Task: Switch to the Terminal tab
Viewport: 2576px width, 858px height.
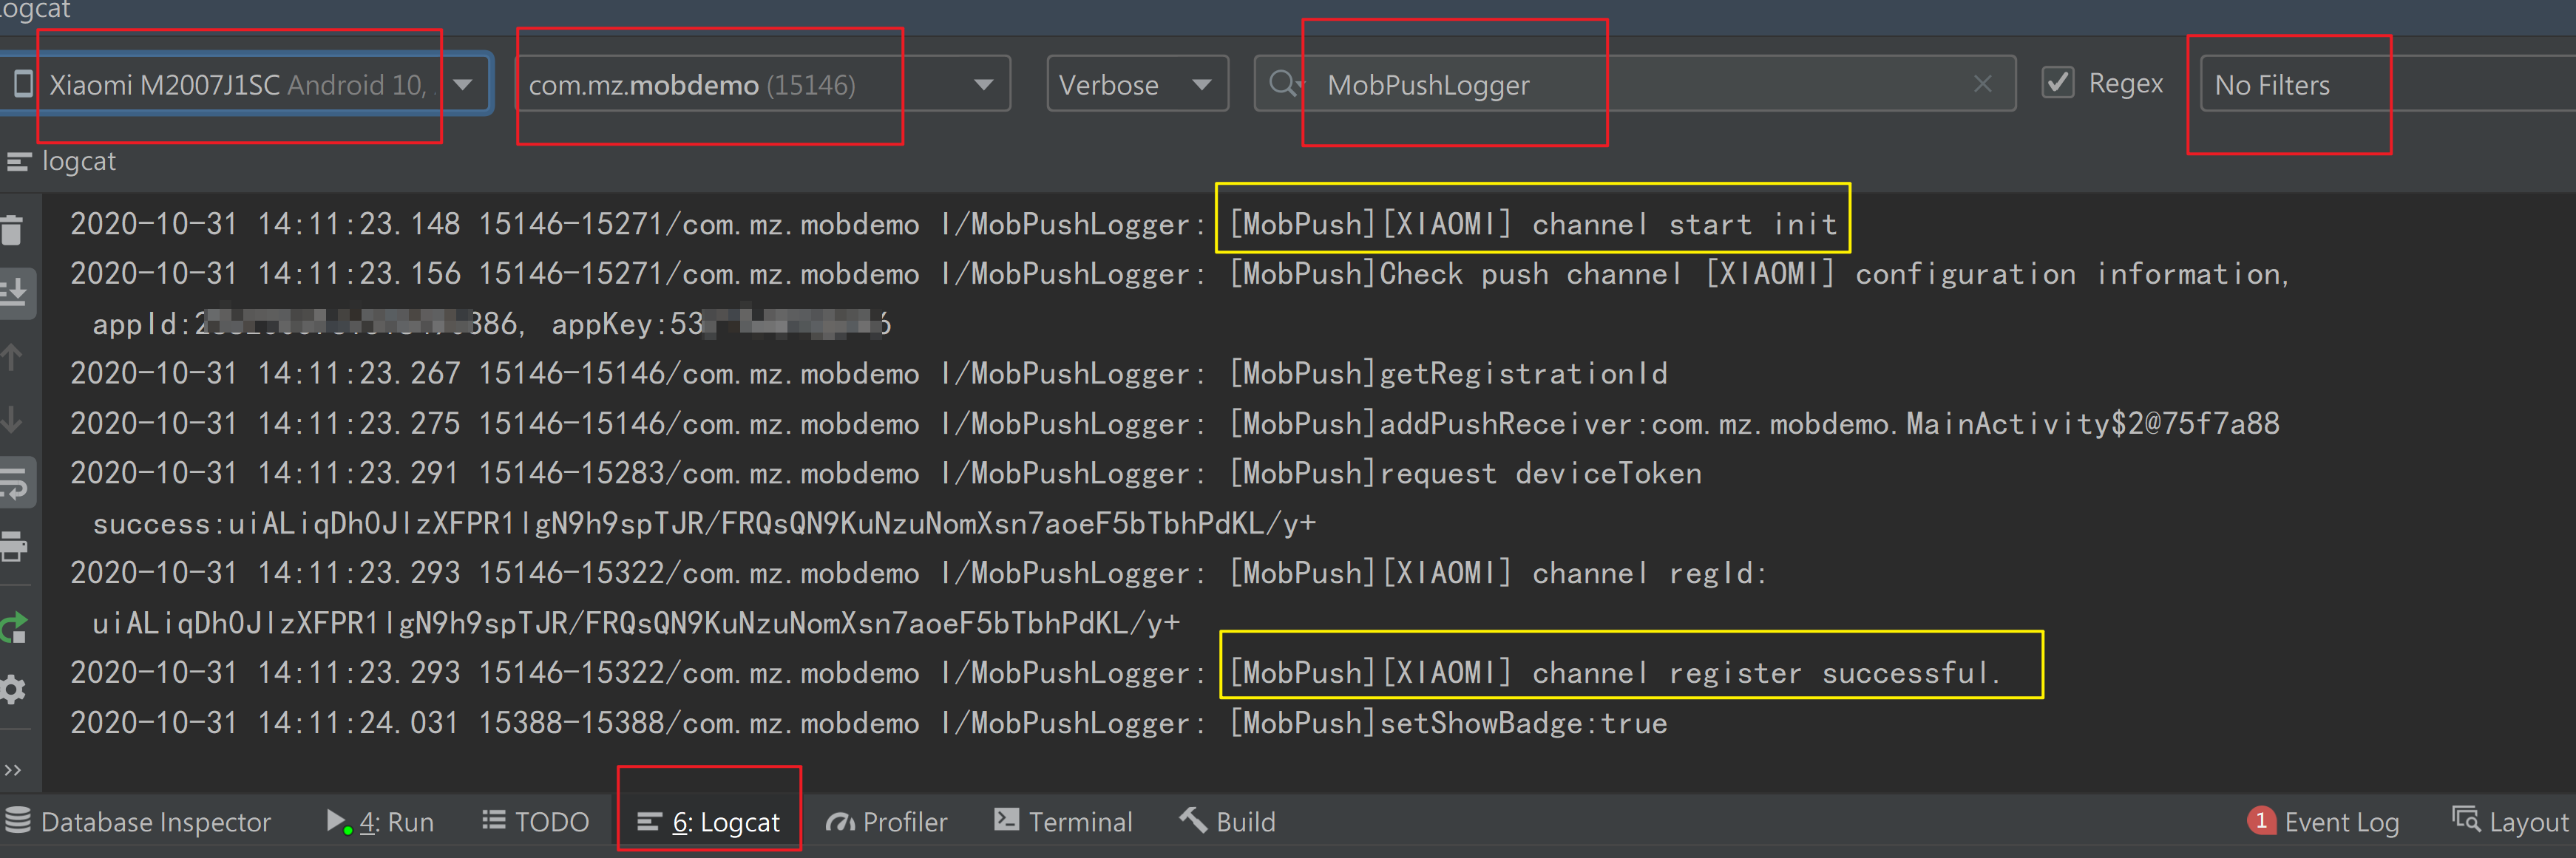Action: click(x=1063, y=821)
